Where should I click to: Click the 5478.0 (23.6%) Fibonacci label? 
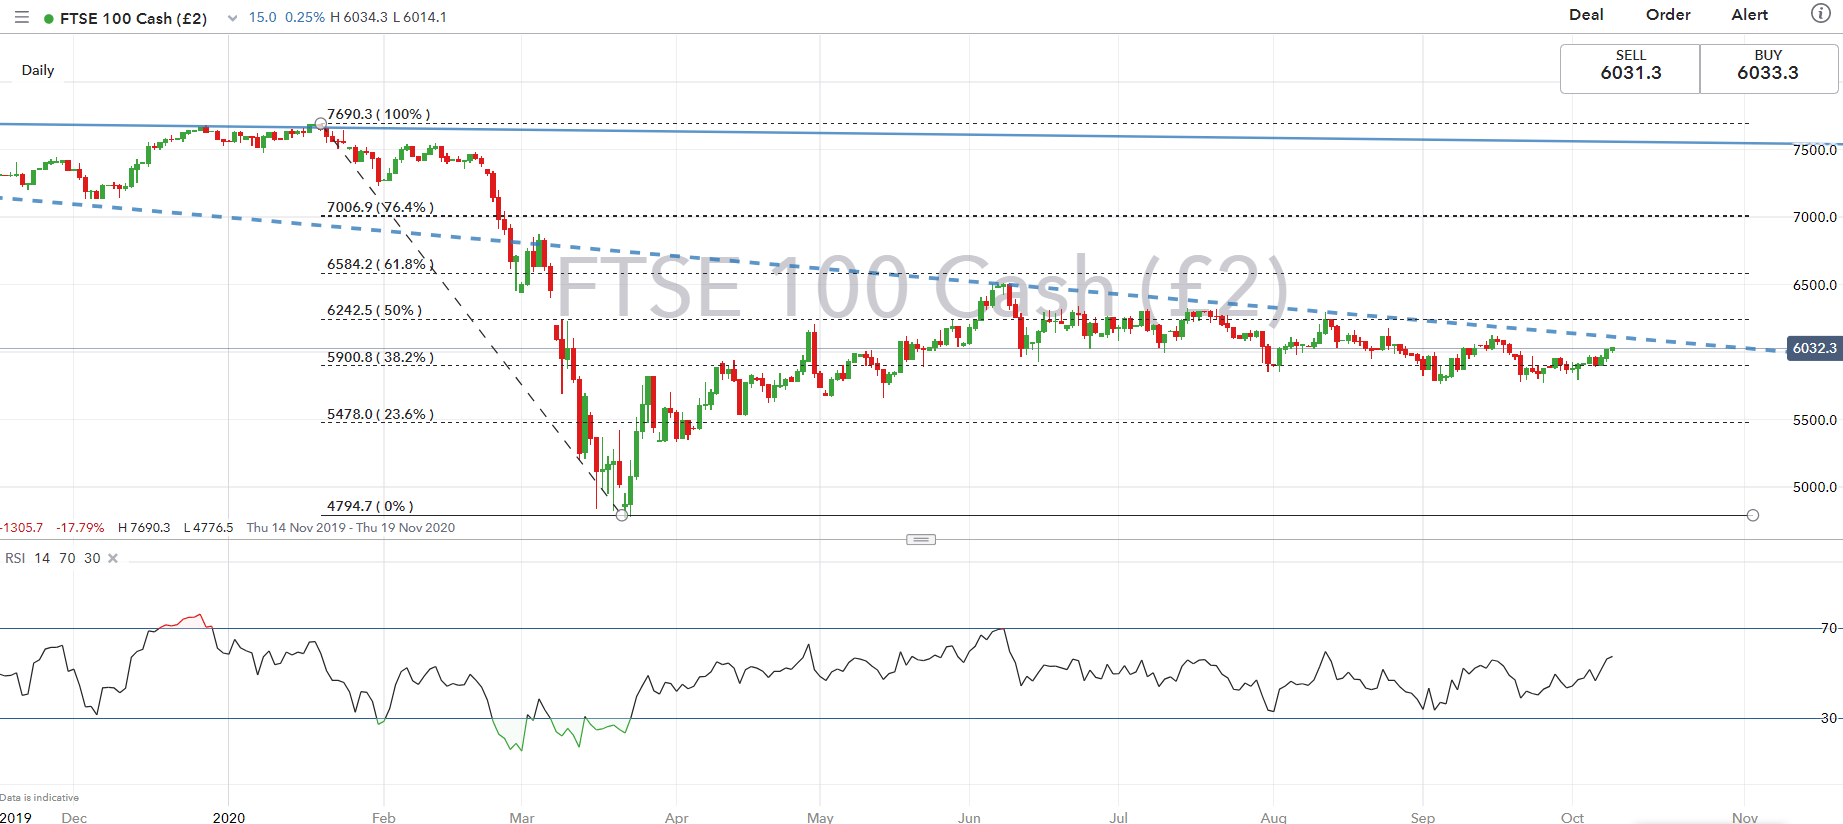[x=380, y=414]
